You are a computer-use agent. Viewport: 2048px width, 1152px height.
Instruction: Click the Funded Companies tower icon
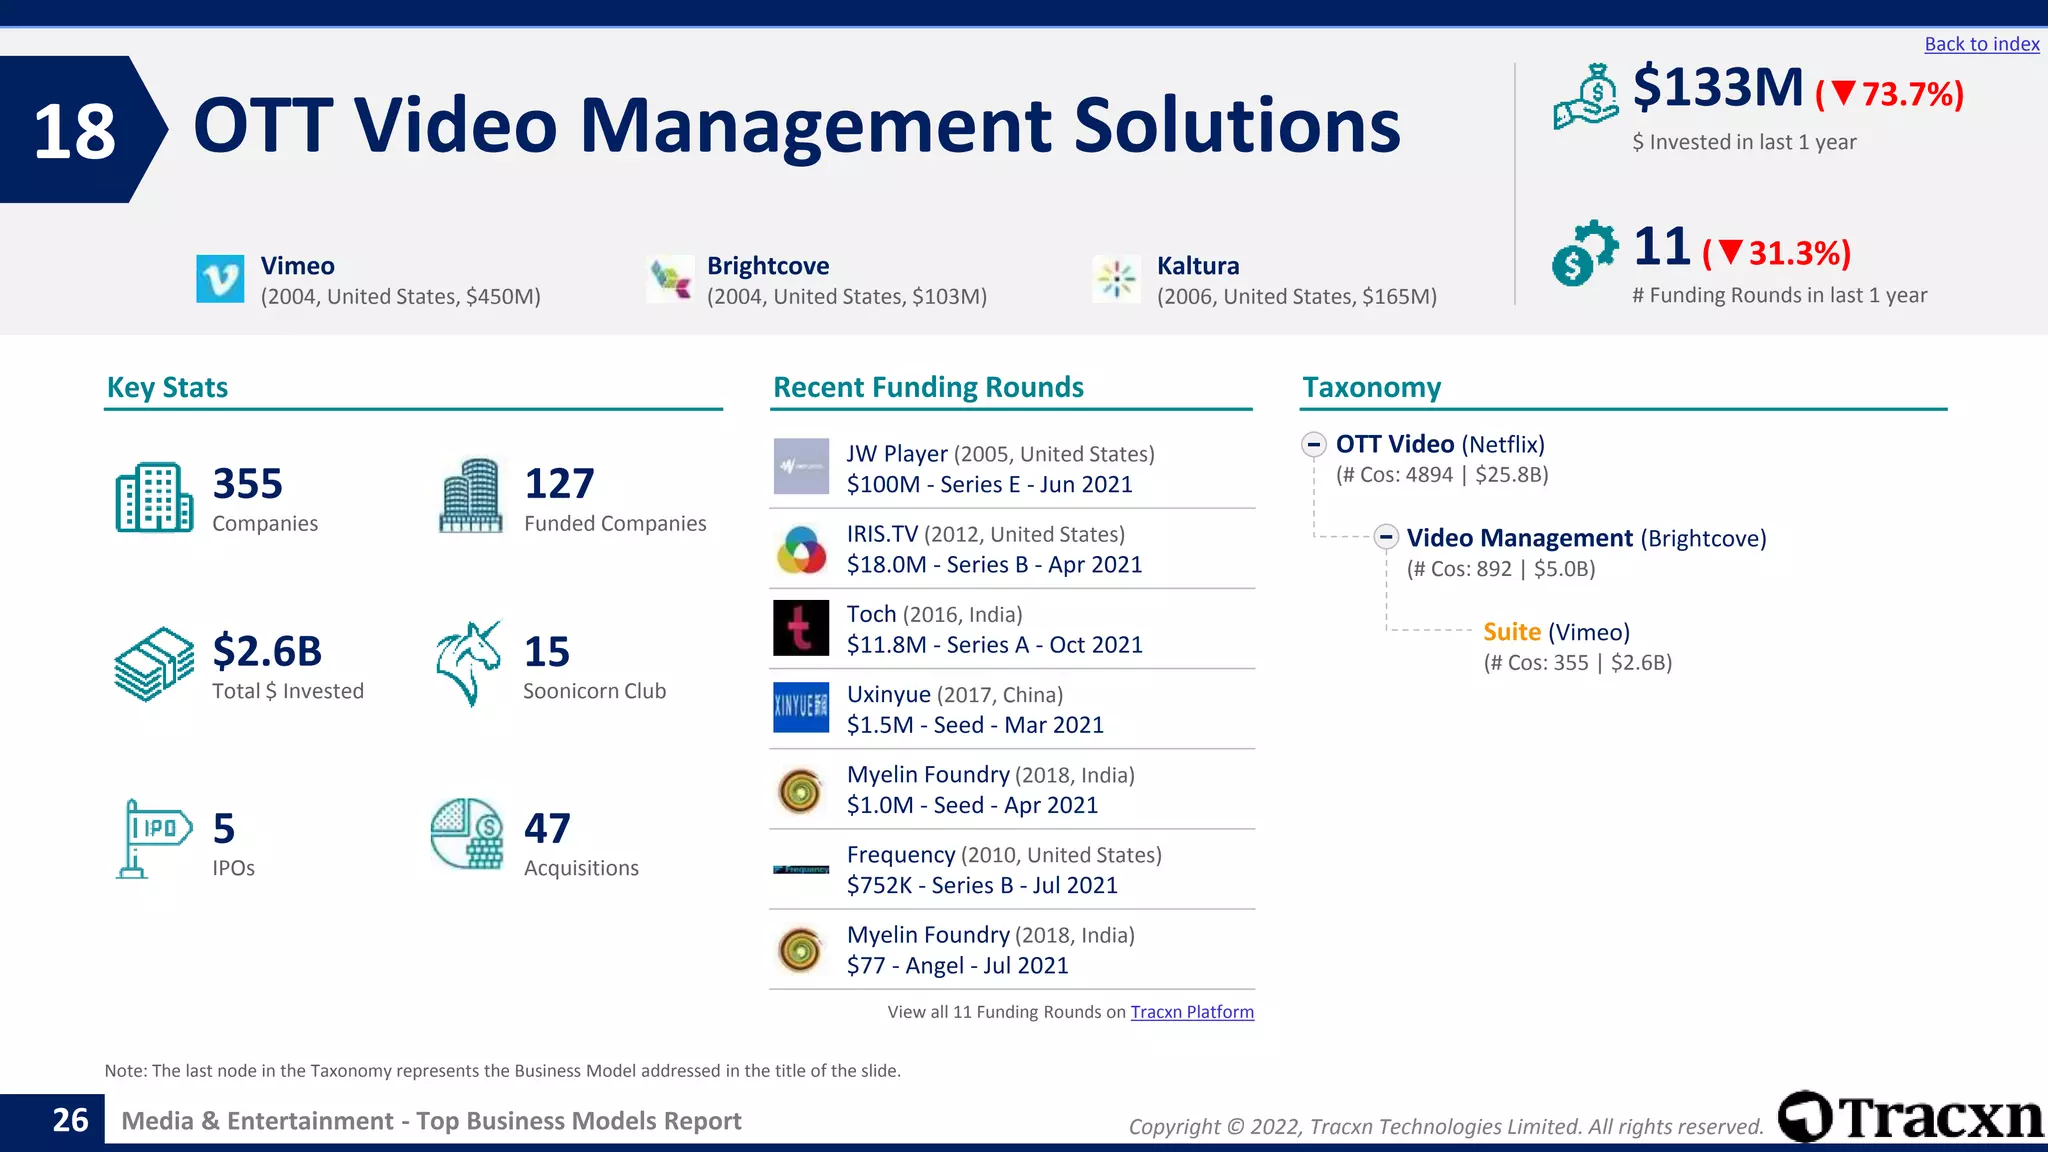click(470, 495)
